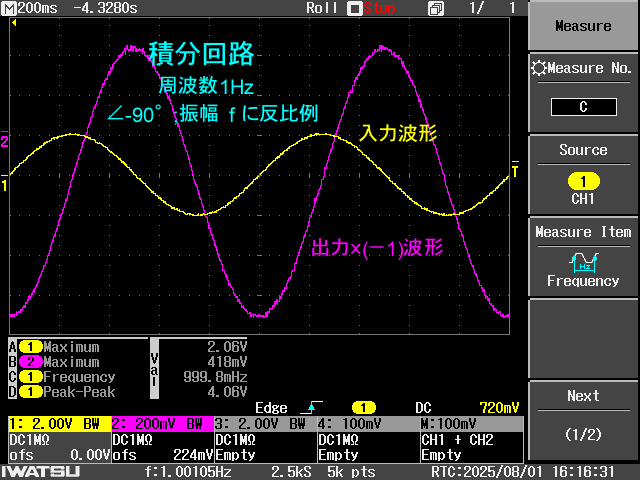Click the magenta channel 2 badge in row B
This screenshot has width=640, height=480.
30,362
